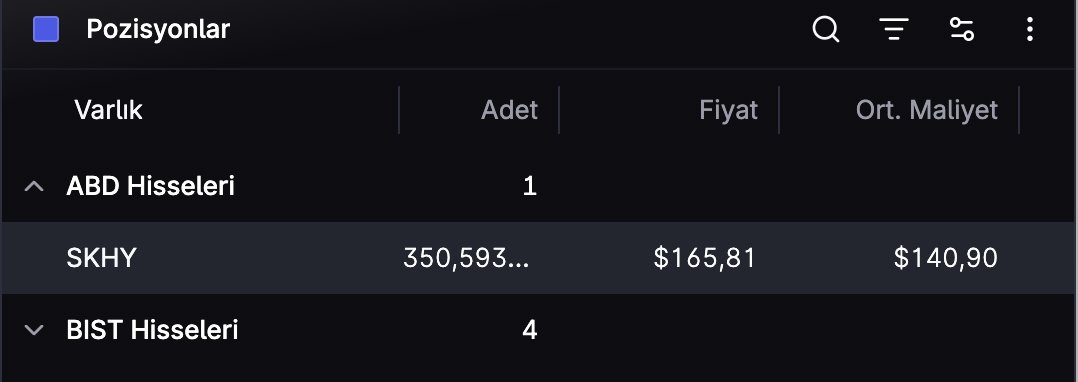Click the ABD Hisseleri group label
Viewport: 1078px width, 382px height.
coord(151,186)
